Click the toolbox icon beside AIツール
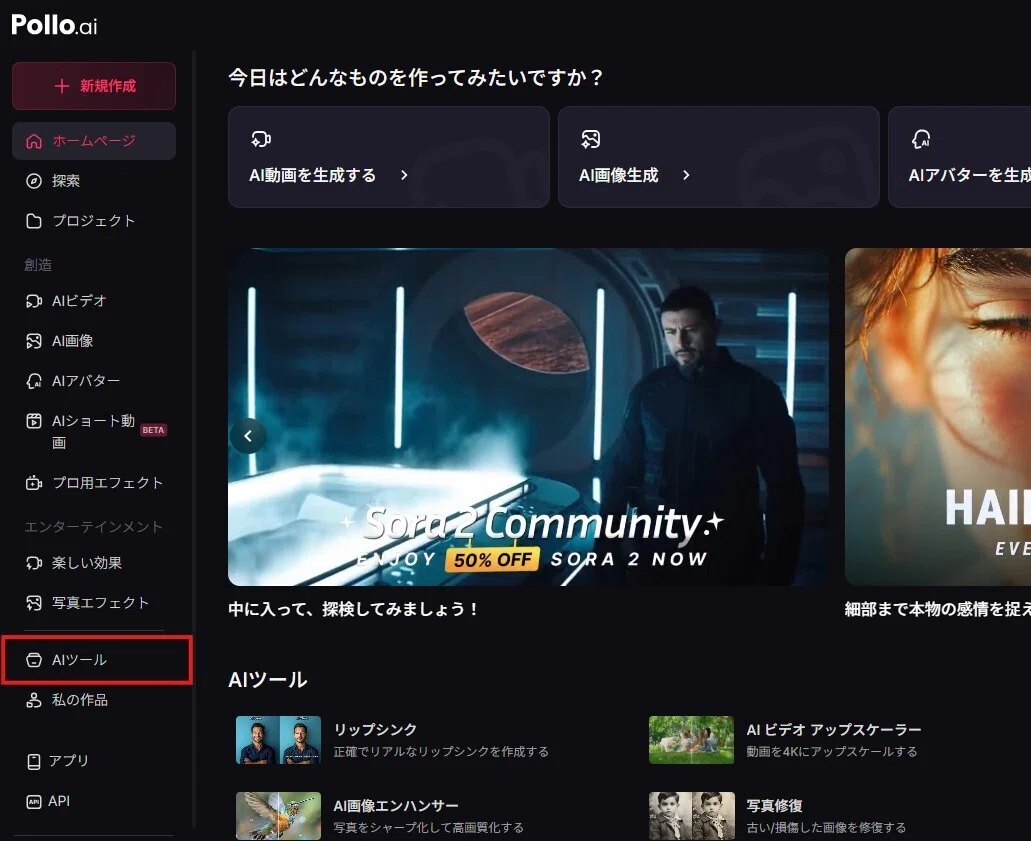Image resolution: width=1031 pixels, height=841 pixels. point(34,660)
